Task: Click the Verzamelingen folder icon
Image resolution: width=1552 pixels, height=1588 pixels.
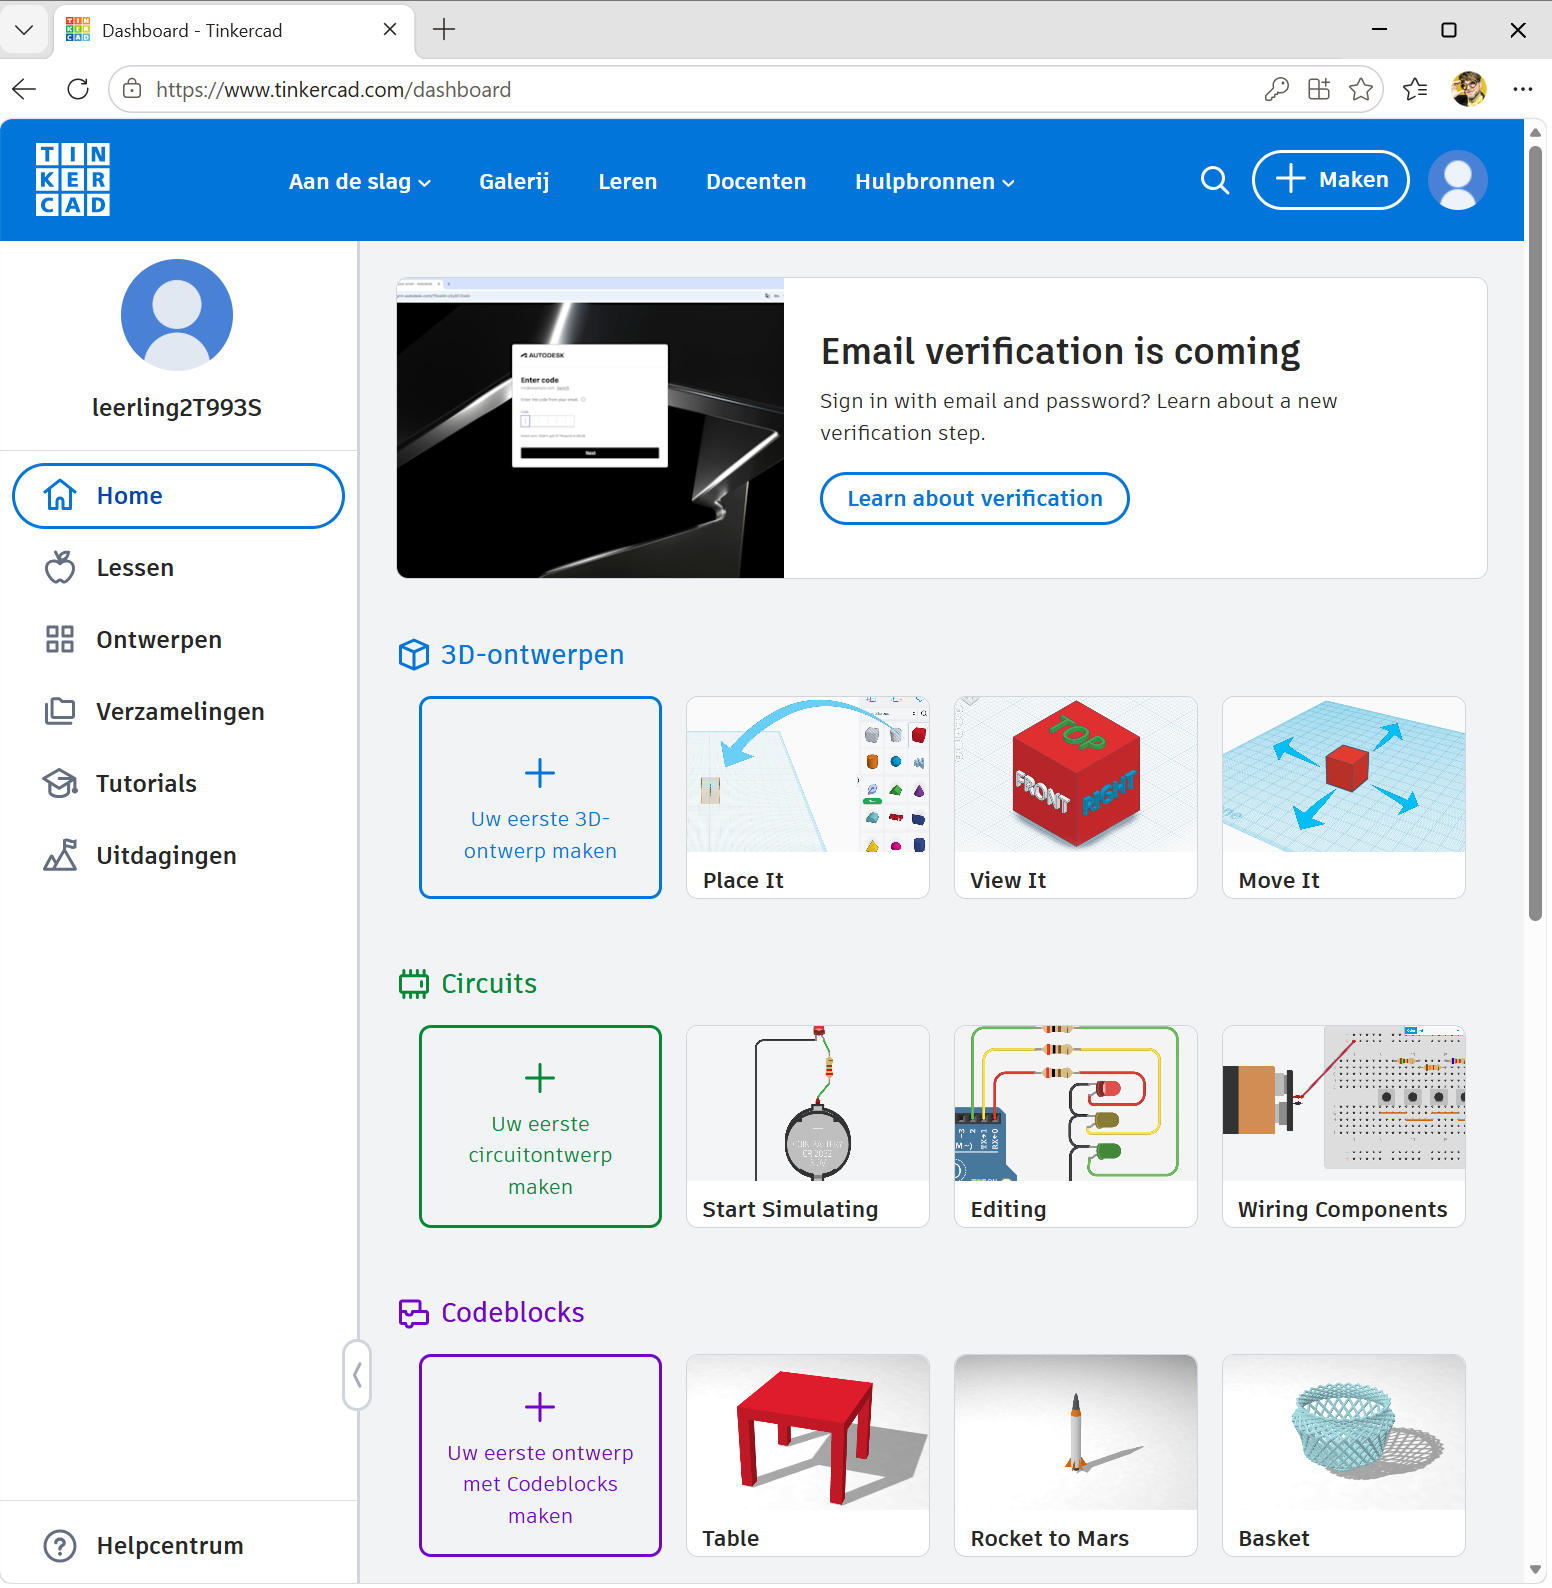Action: (60, 711)
